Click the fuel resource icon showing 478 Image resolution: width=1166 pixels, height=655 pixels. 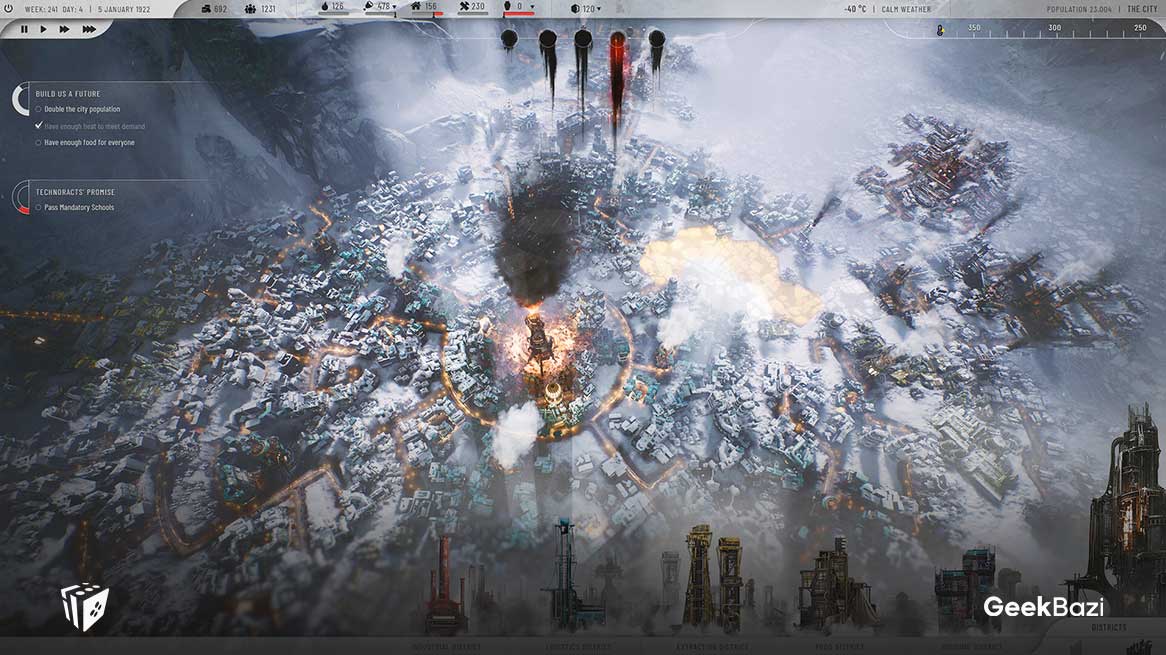tap(369, 6)
